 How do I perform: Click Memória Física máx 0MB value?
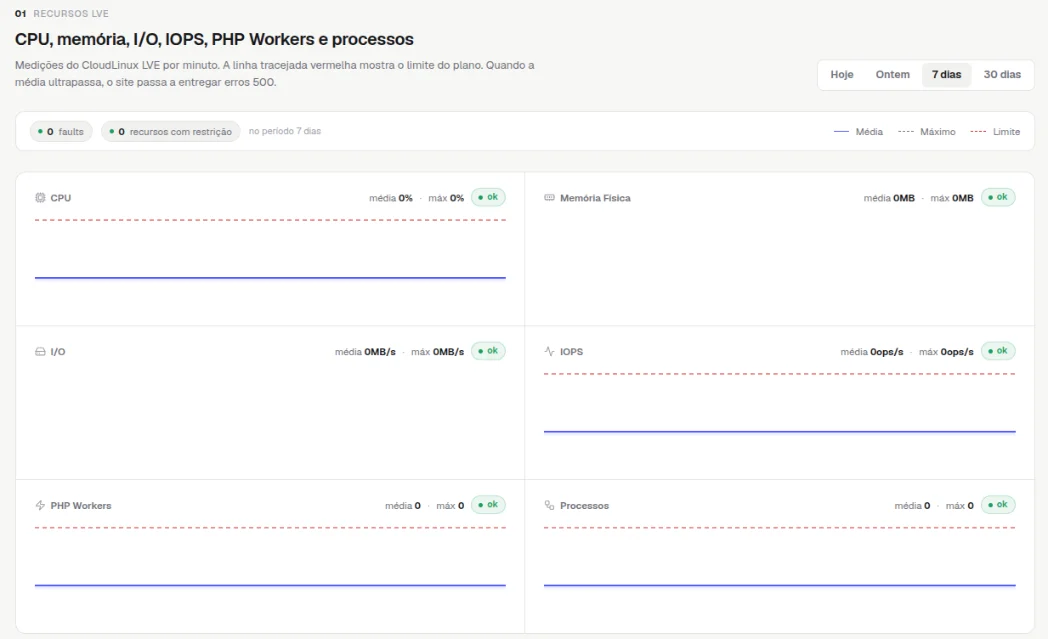coord(952,198)
